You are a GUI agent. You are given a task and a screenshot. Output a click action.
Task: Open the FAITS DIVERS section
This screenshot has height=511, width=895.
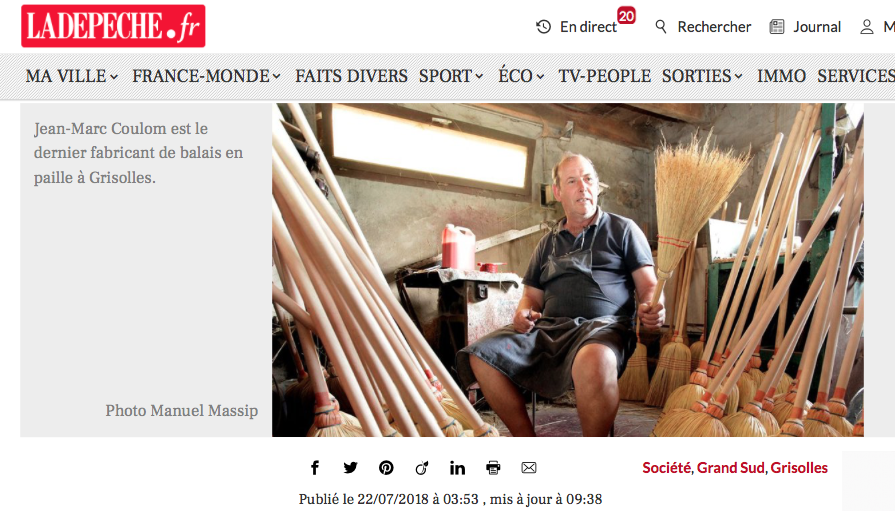point(351,76)
